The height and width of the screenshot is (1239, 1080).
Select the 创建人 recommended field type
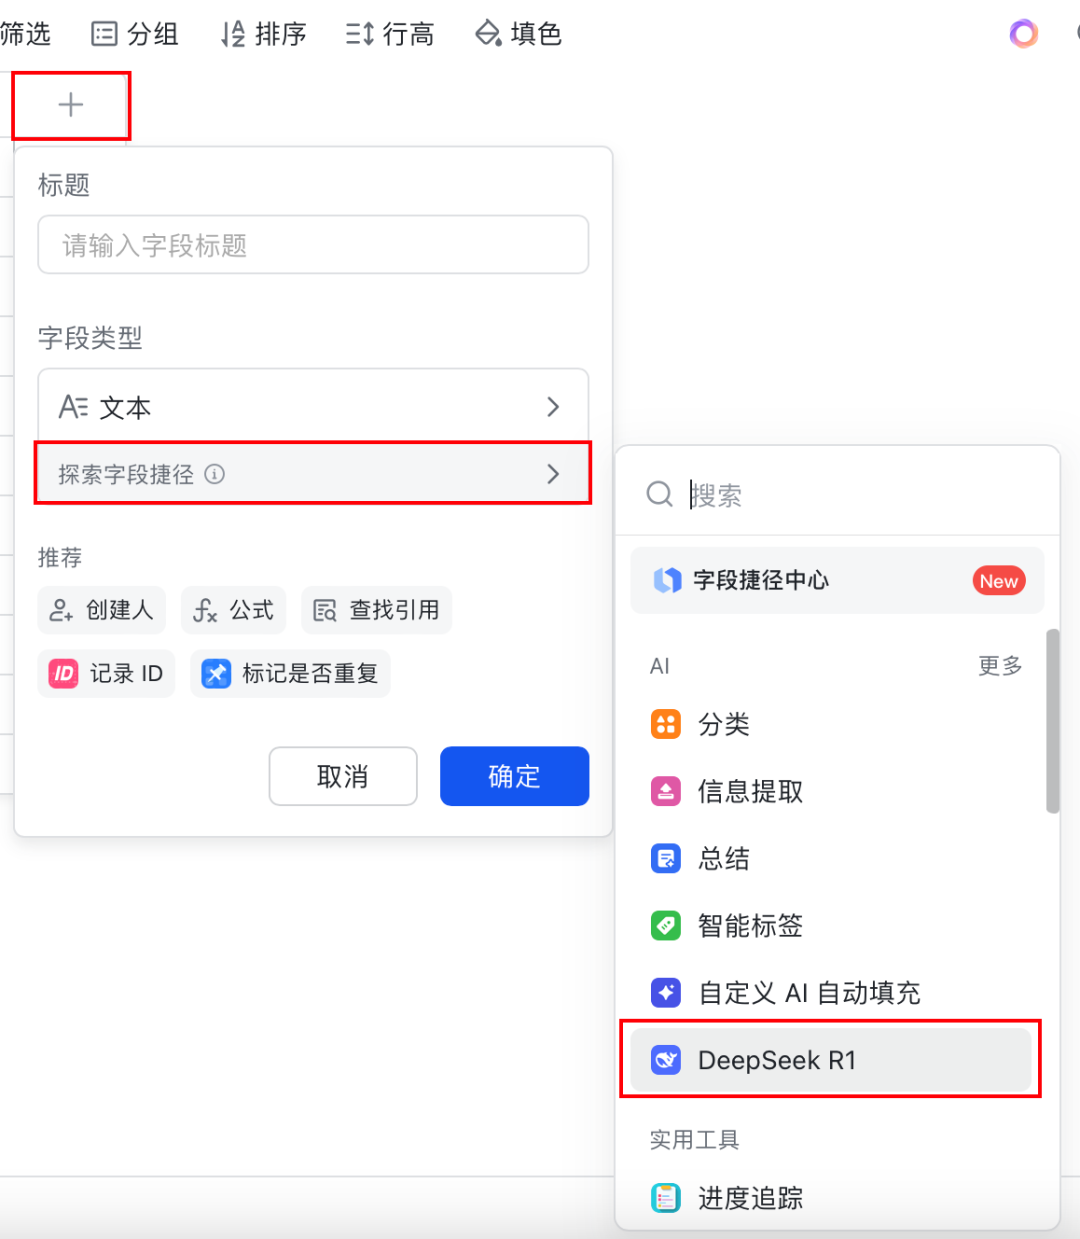[101, 610]
